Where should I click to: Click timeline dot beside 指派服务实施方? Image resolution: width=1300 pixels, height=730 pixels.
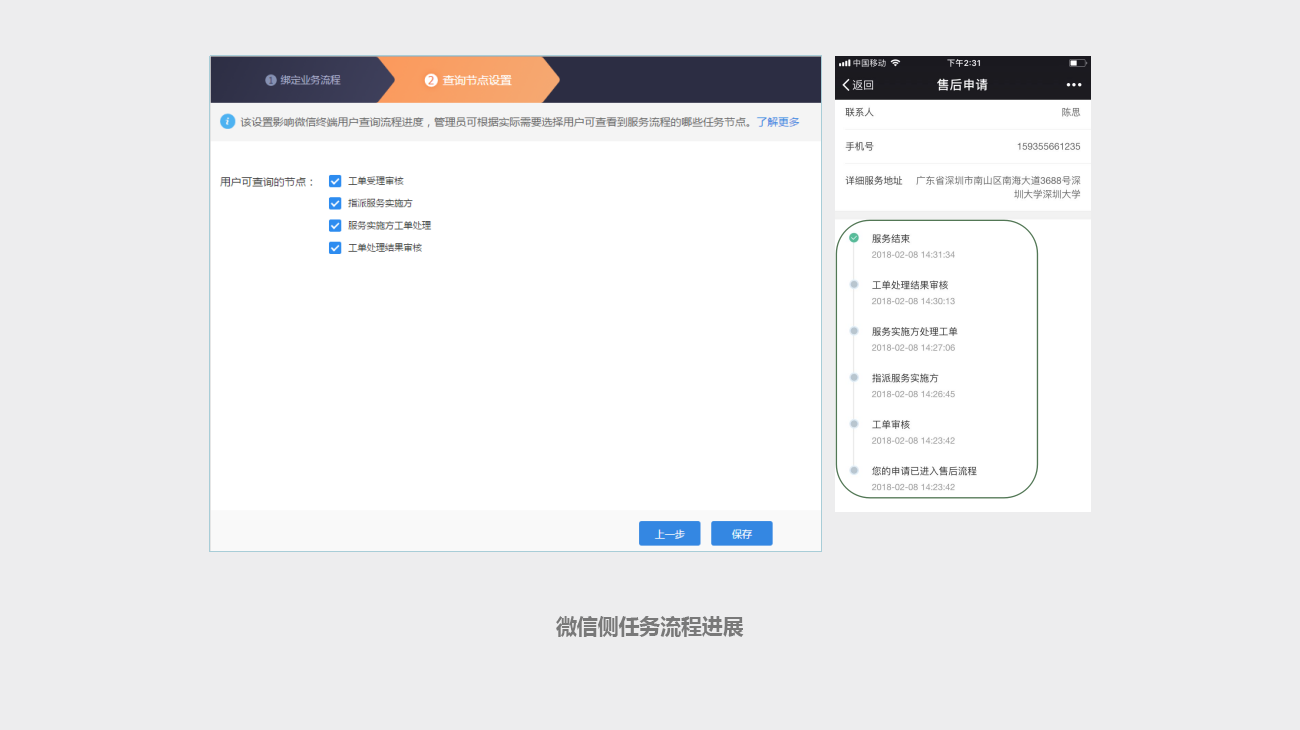[854, 377]
